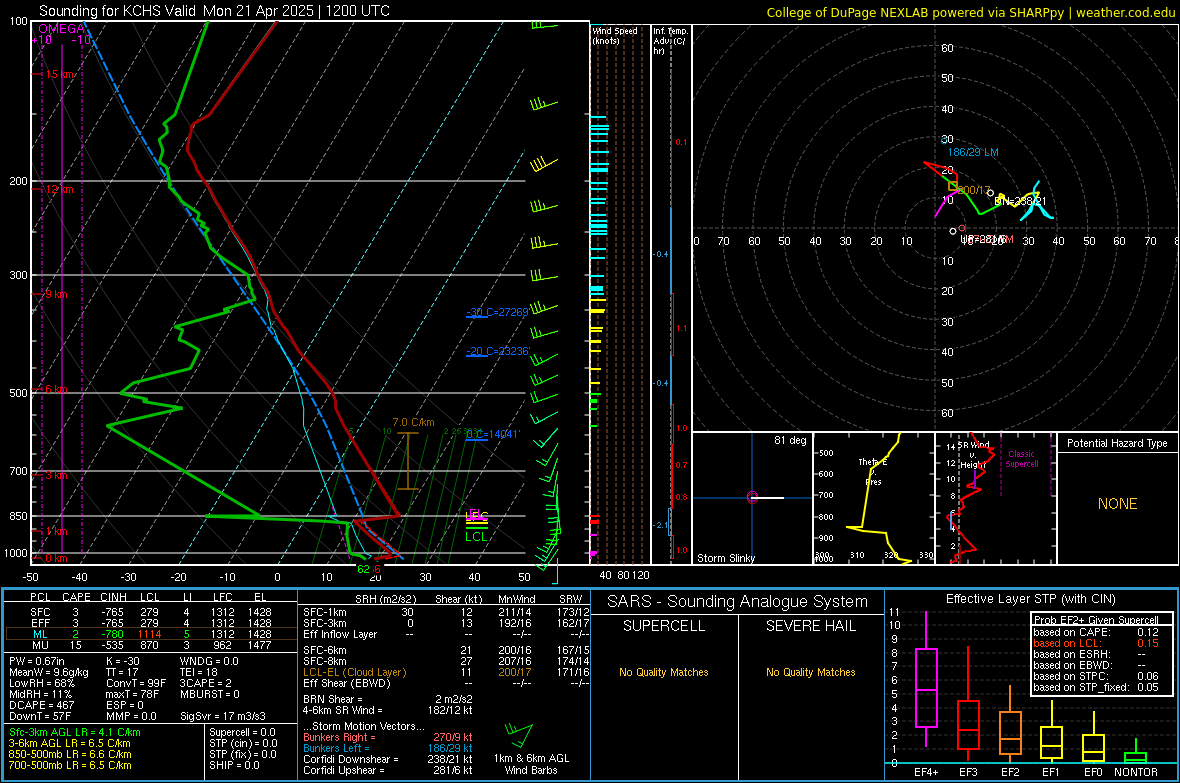The image size is (1180, 783).
Task: Click the 'Potential Hazard Type' heading
Action: point(1117,443)
